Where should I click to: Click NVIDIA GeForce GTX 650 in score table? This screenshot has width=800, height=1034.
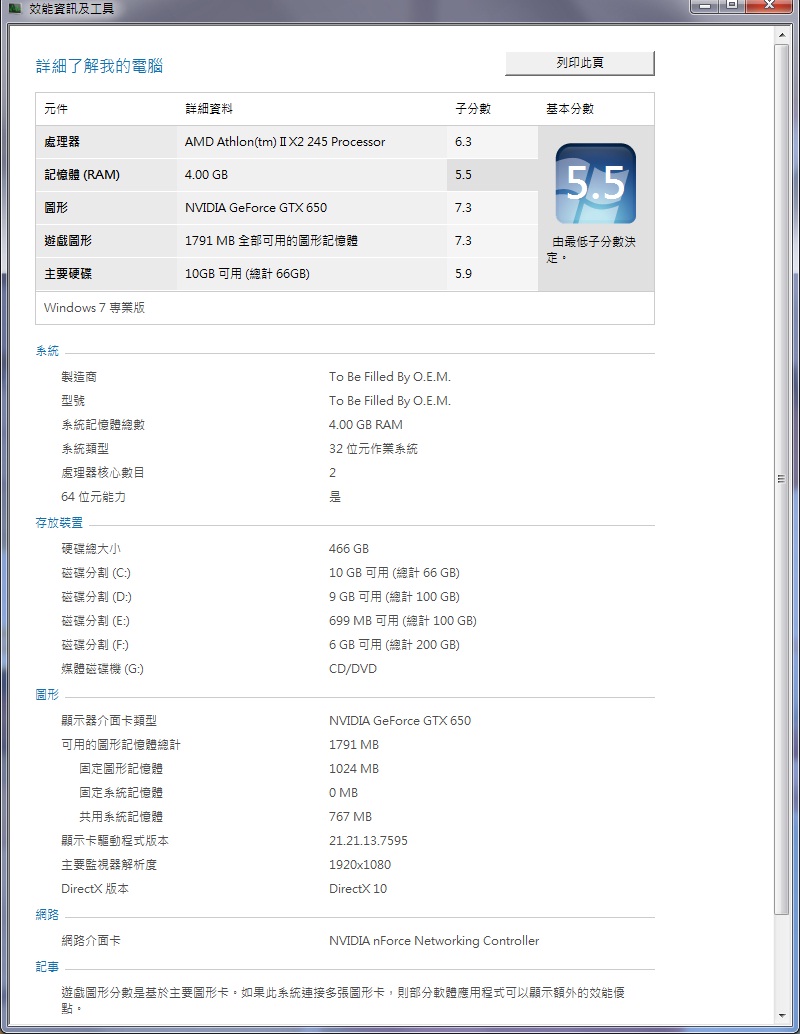(256, 208)
